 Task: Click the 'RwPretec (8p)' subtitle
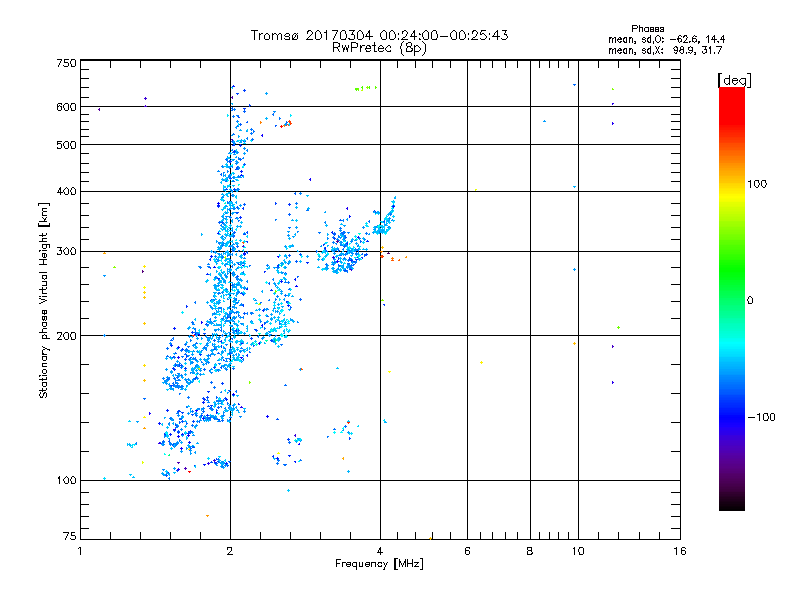click(x=379, y=48)
